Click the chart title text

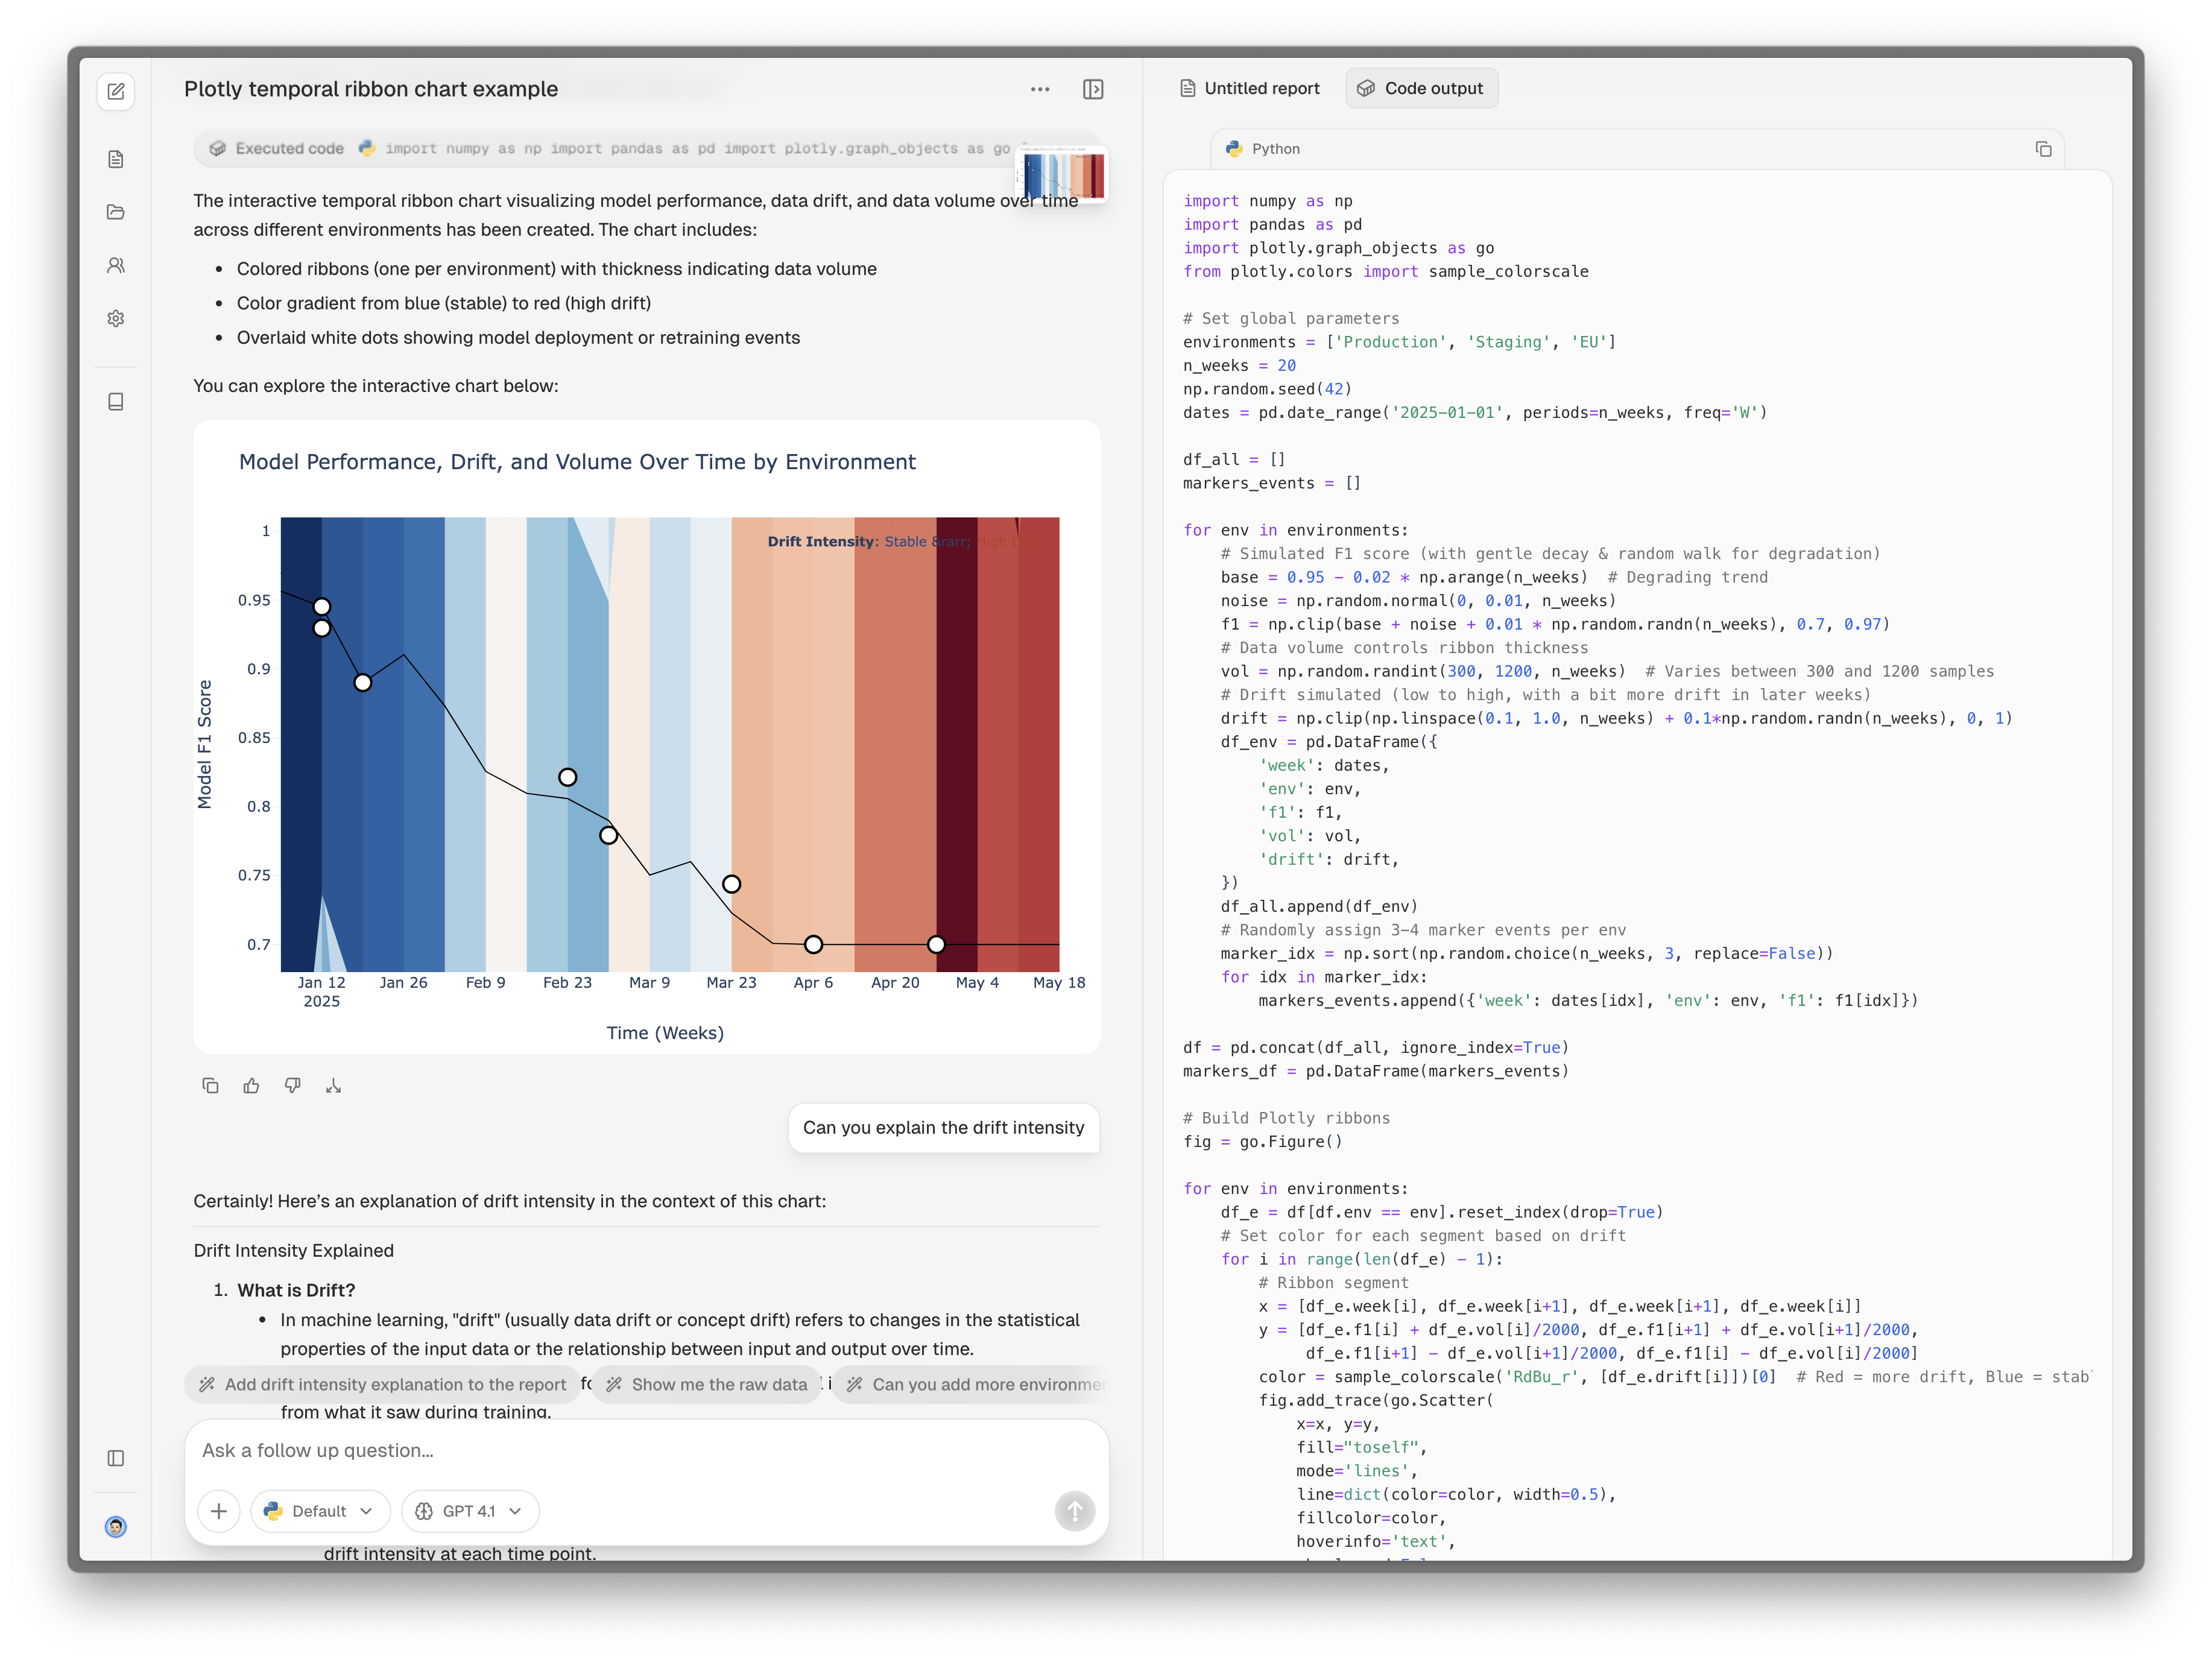pyautogui.click(x=577, y=462)
